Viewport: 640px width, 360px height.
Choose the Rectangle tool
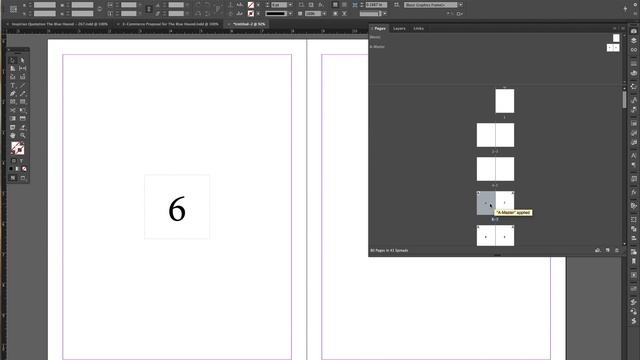22,102
